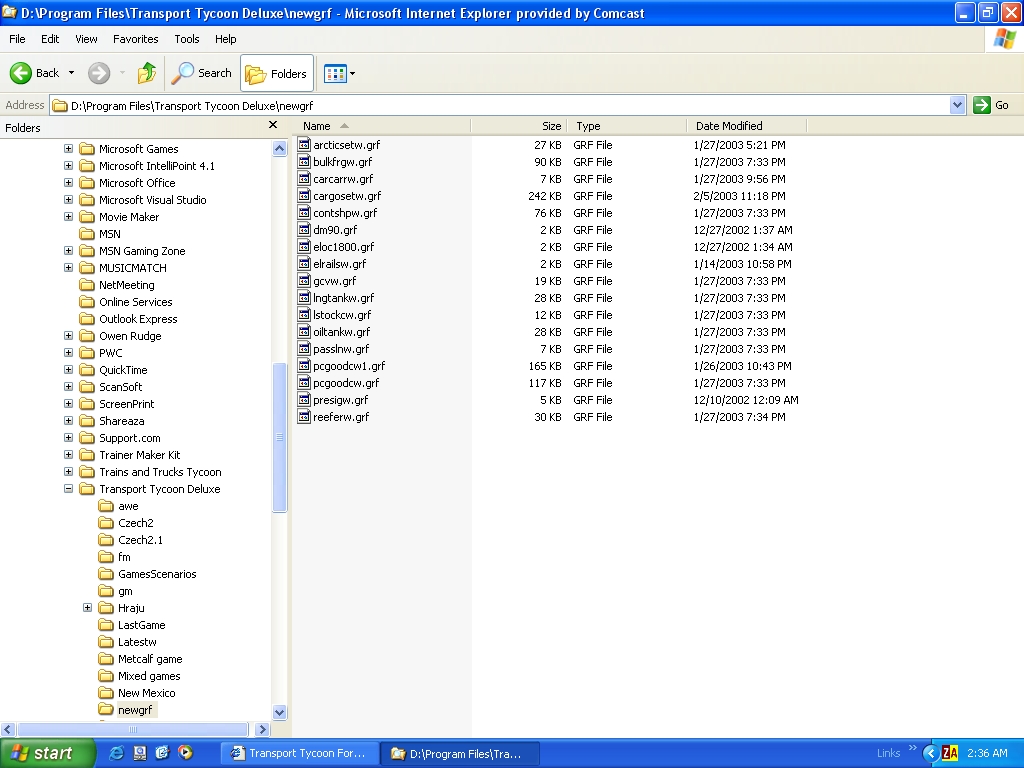Screen dimensions: 1024x768
Task: Open the Views icon dropdown
Action: click(x=340, y=73)
